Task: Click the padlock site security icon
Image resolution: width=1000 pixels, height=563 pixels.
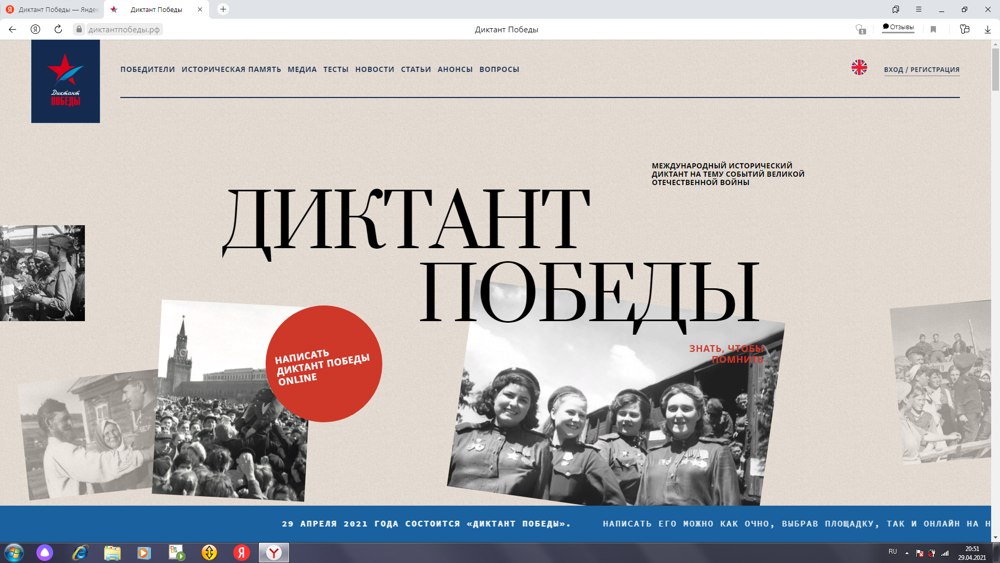Action: click(x=79, y=29)
